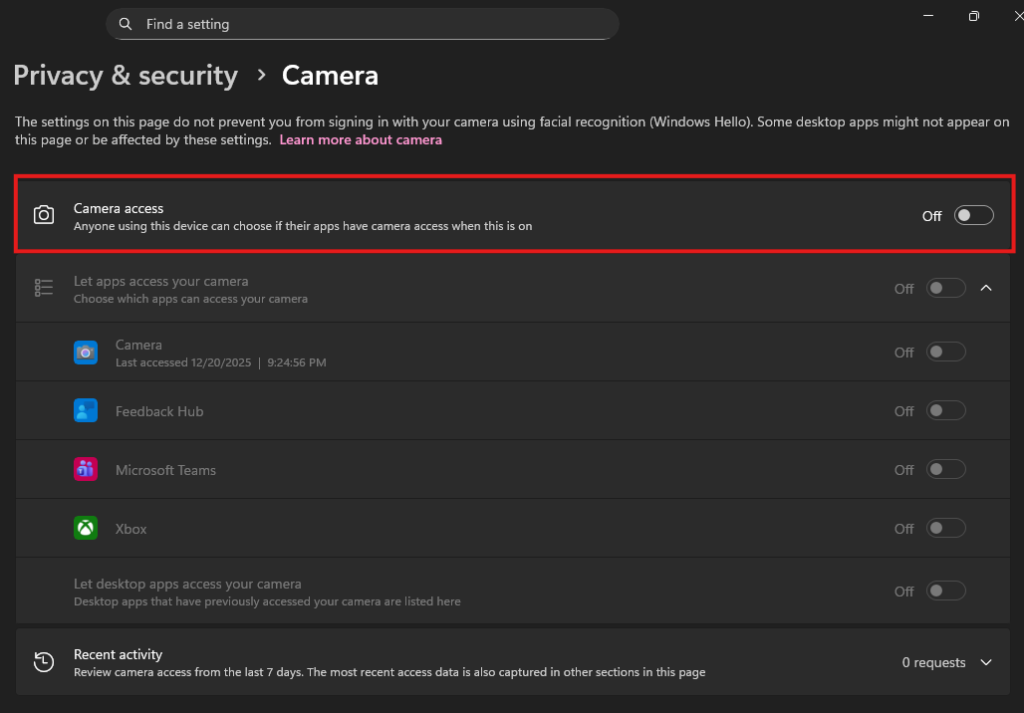Turn on camera access for the Camera app

coord(946,351)
